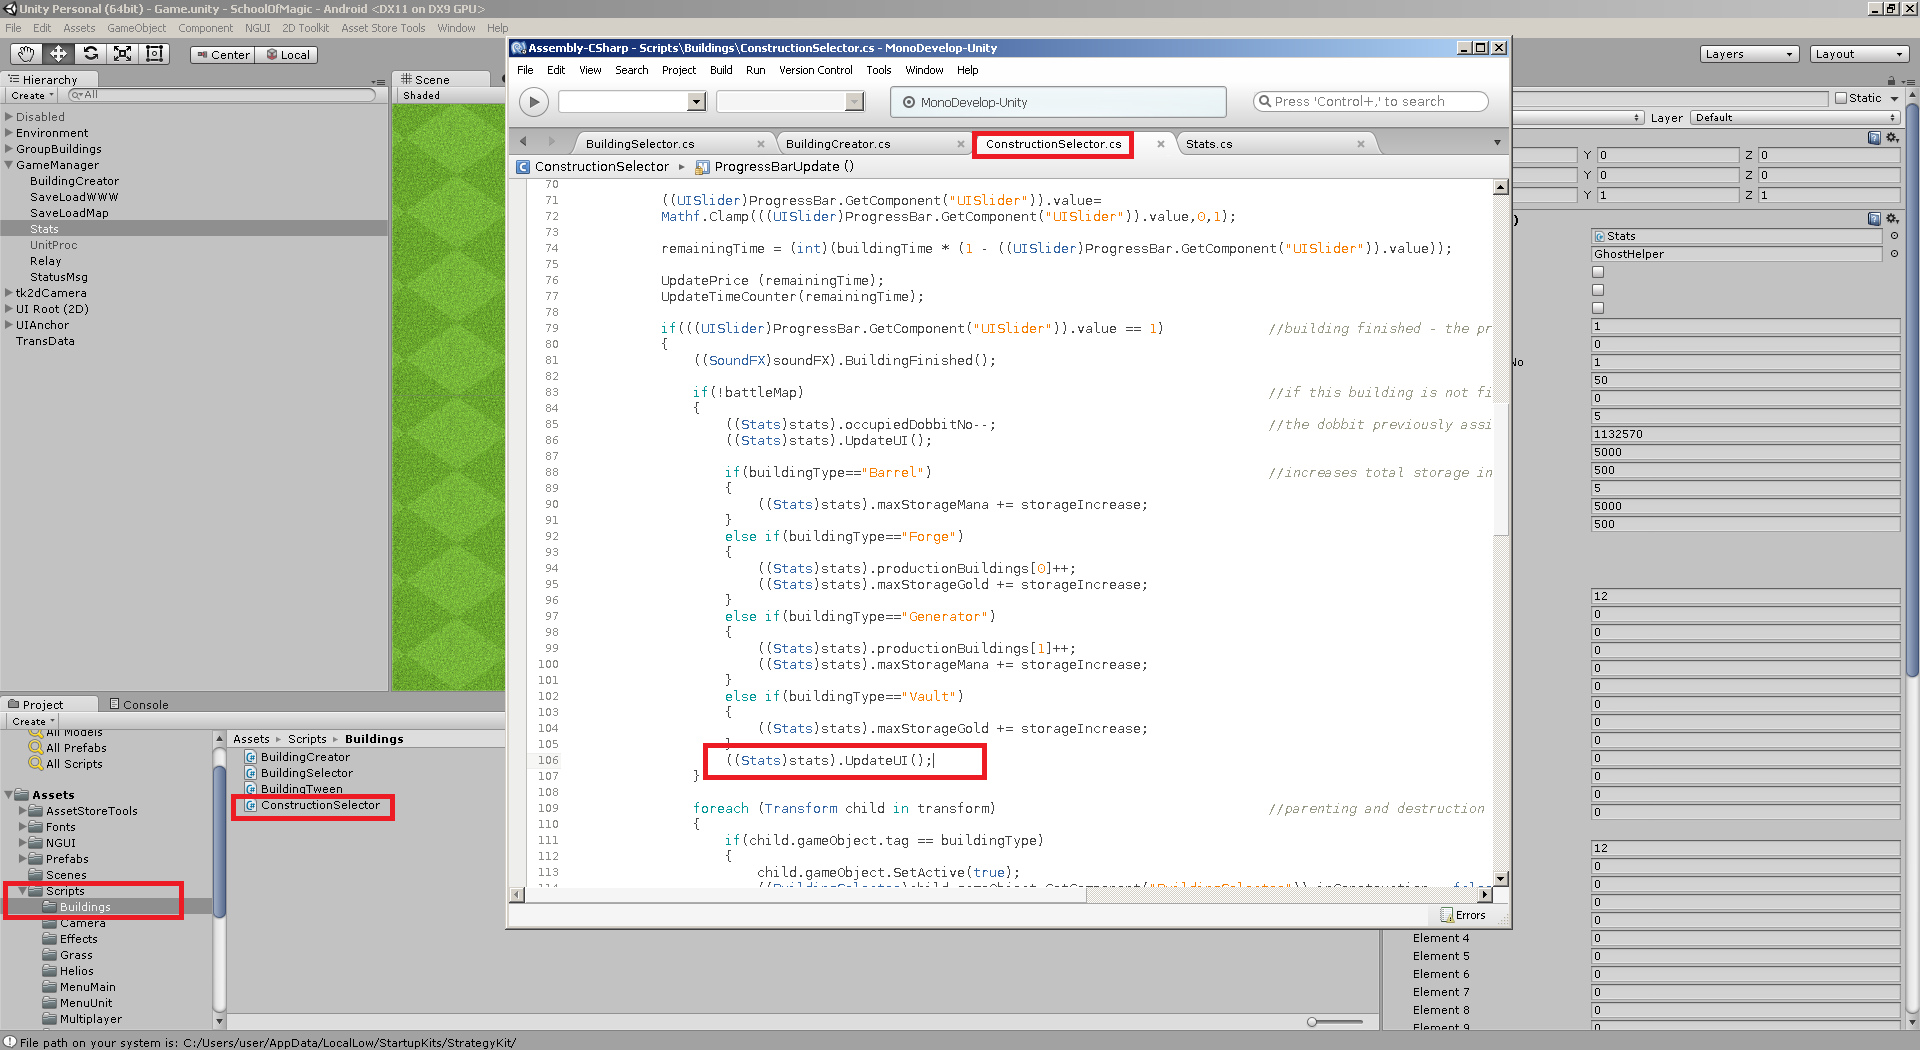Viewport: 1920px width, 1050px height.
Task: Expand the GroupBuildings hierarchy item
Action: [9, 149]
